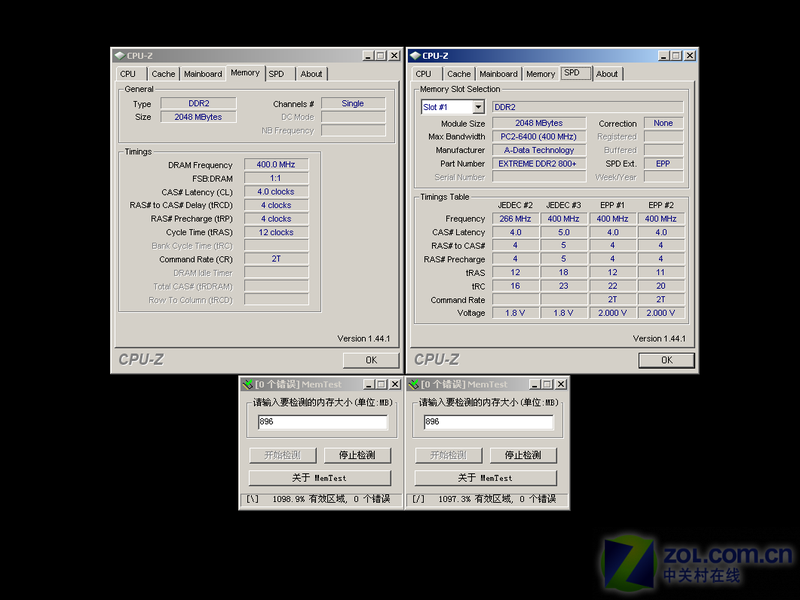This screenshot has height=600, width=800.
Task: Click SPD Ext. value EPP
Action: tap(663, 164)
